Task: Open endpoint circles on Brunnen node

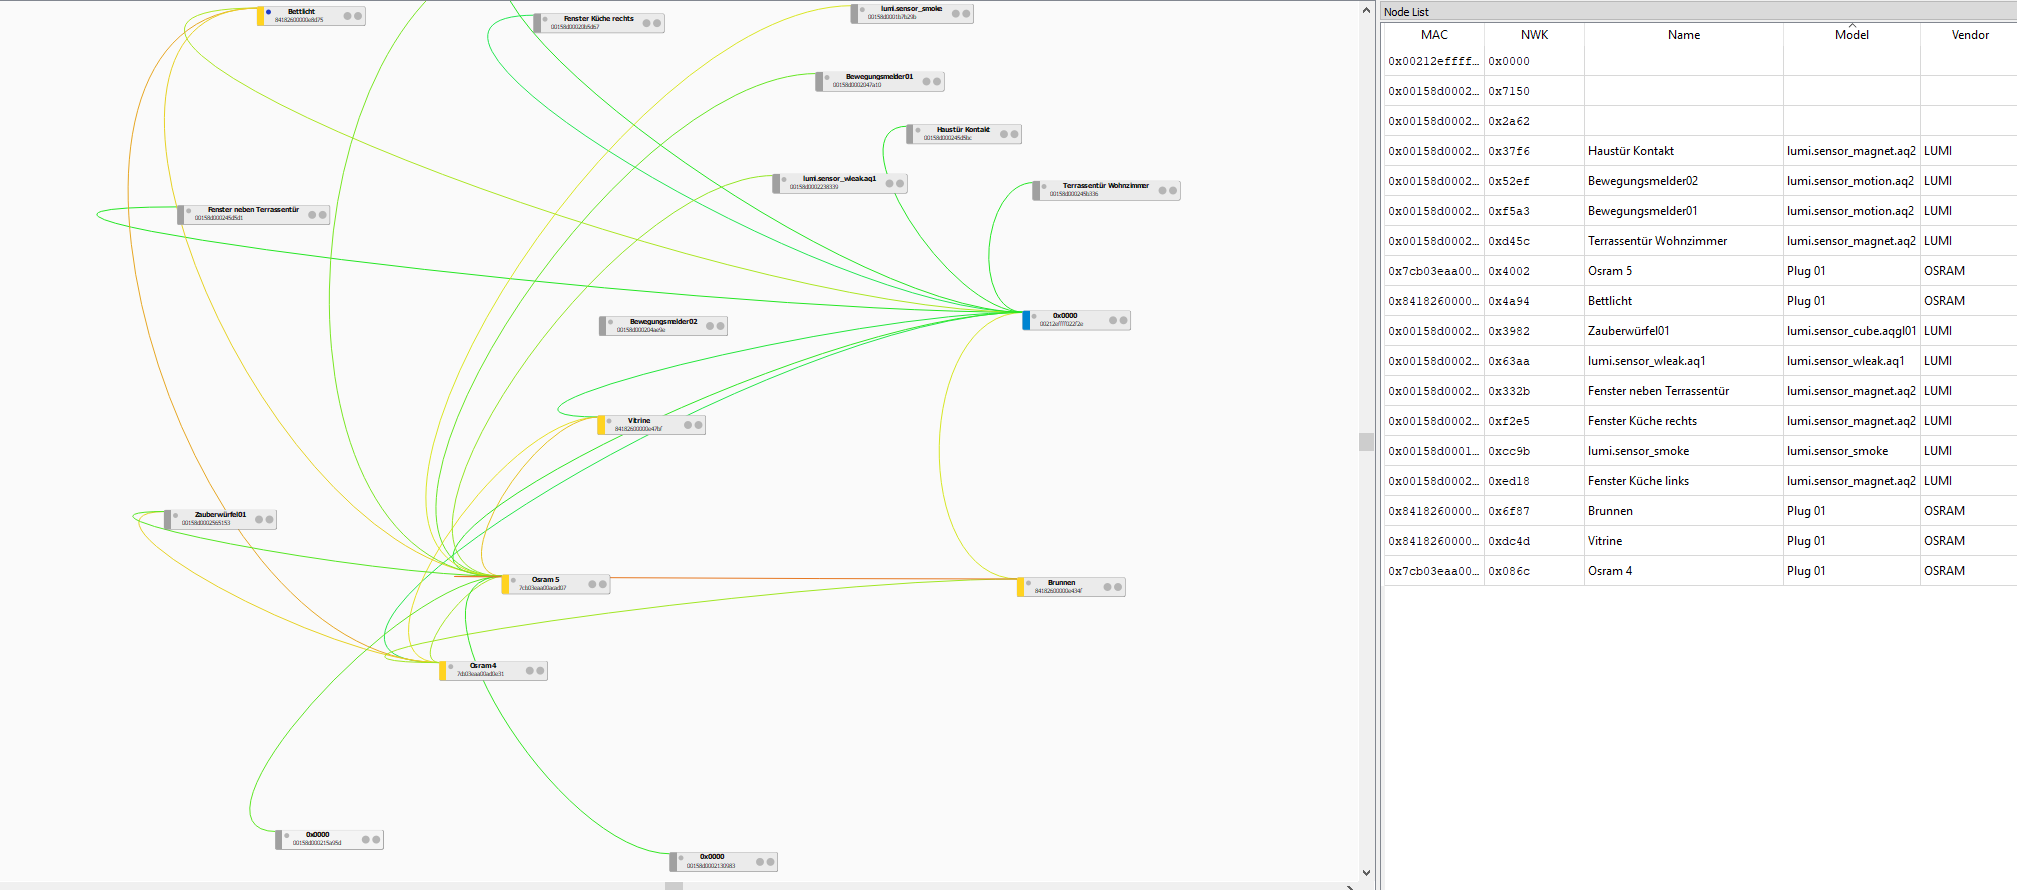Action: pyautogui.click(x=1113, y=587)
